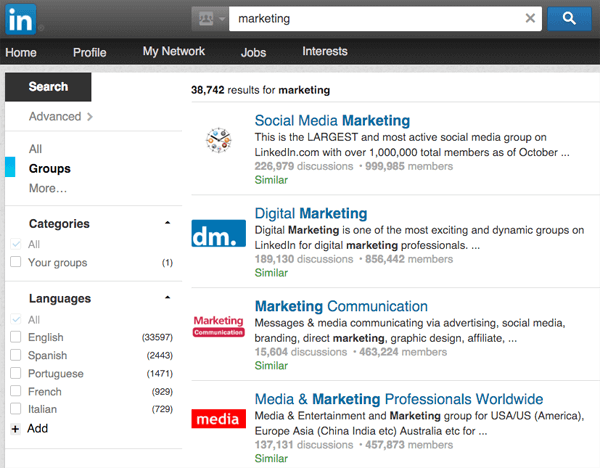Open the Interests menu
The height and width of the screenshot is (468, 600).
(325, 51)
